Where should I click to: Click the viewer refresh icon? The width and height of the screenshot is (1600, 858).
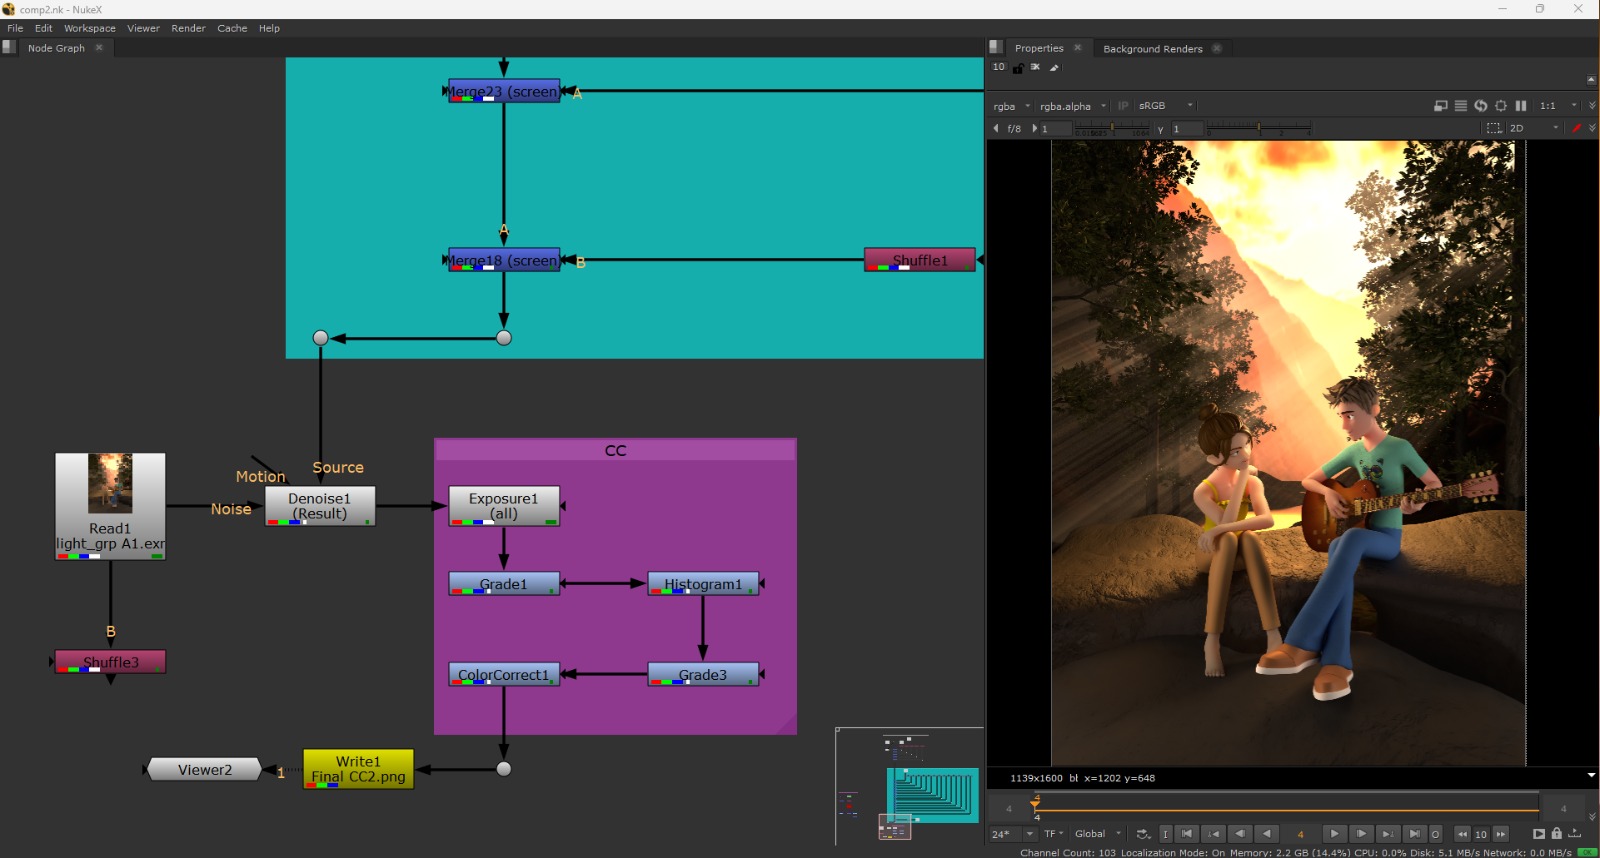point(1481,106)
